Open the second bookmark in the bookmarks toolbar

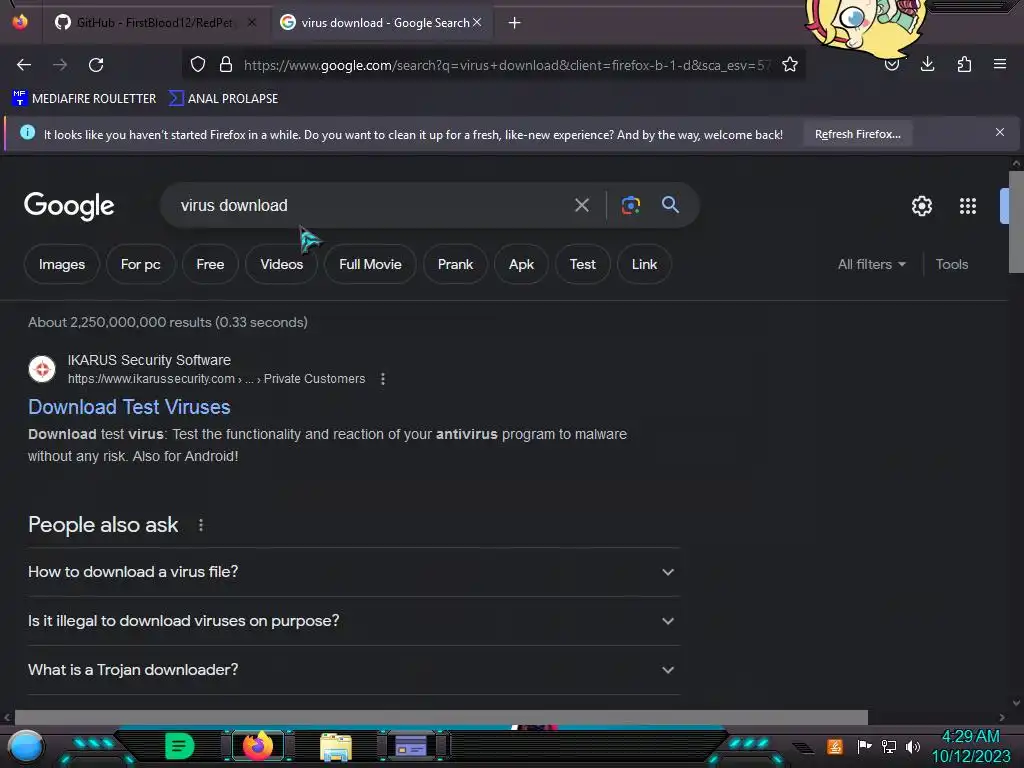223,99
